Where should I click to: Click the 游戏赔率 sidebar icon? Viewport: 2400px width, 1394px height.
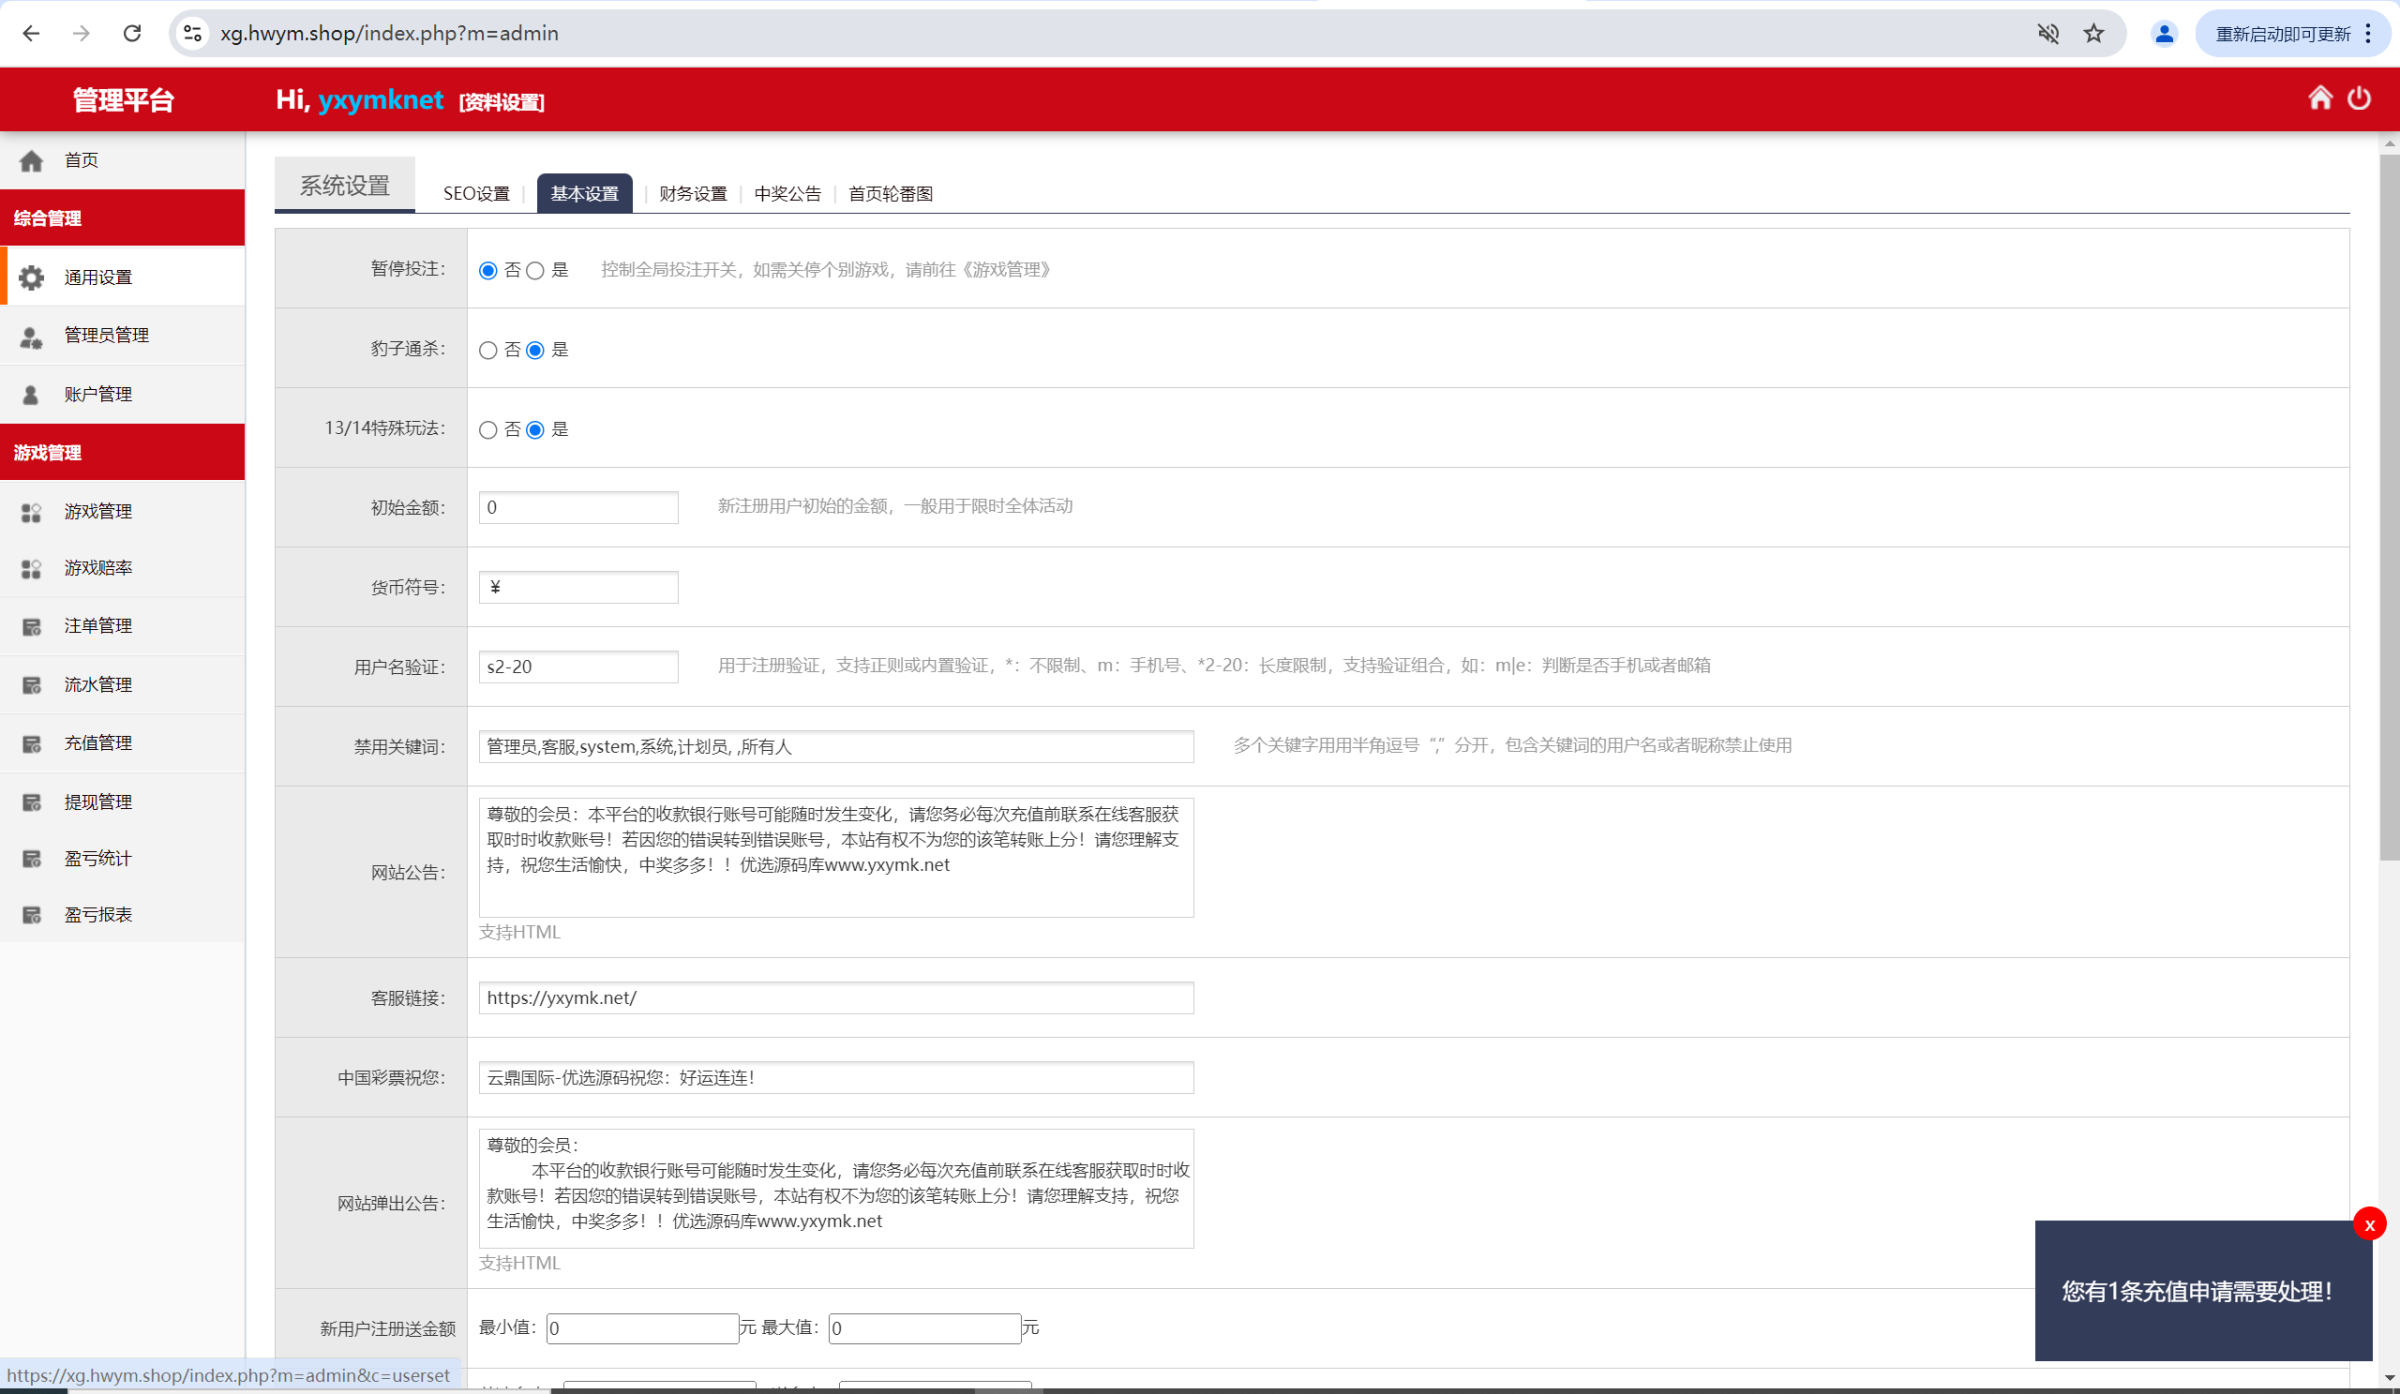pos(31,568)
